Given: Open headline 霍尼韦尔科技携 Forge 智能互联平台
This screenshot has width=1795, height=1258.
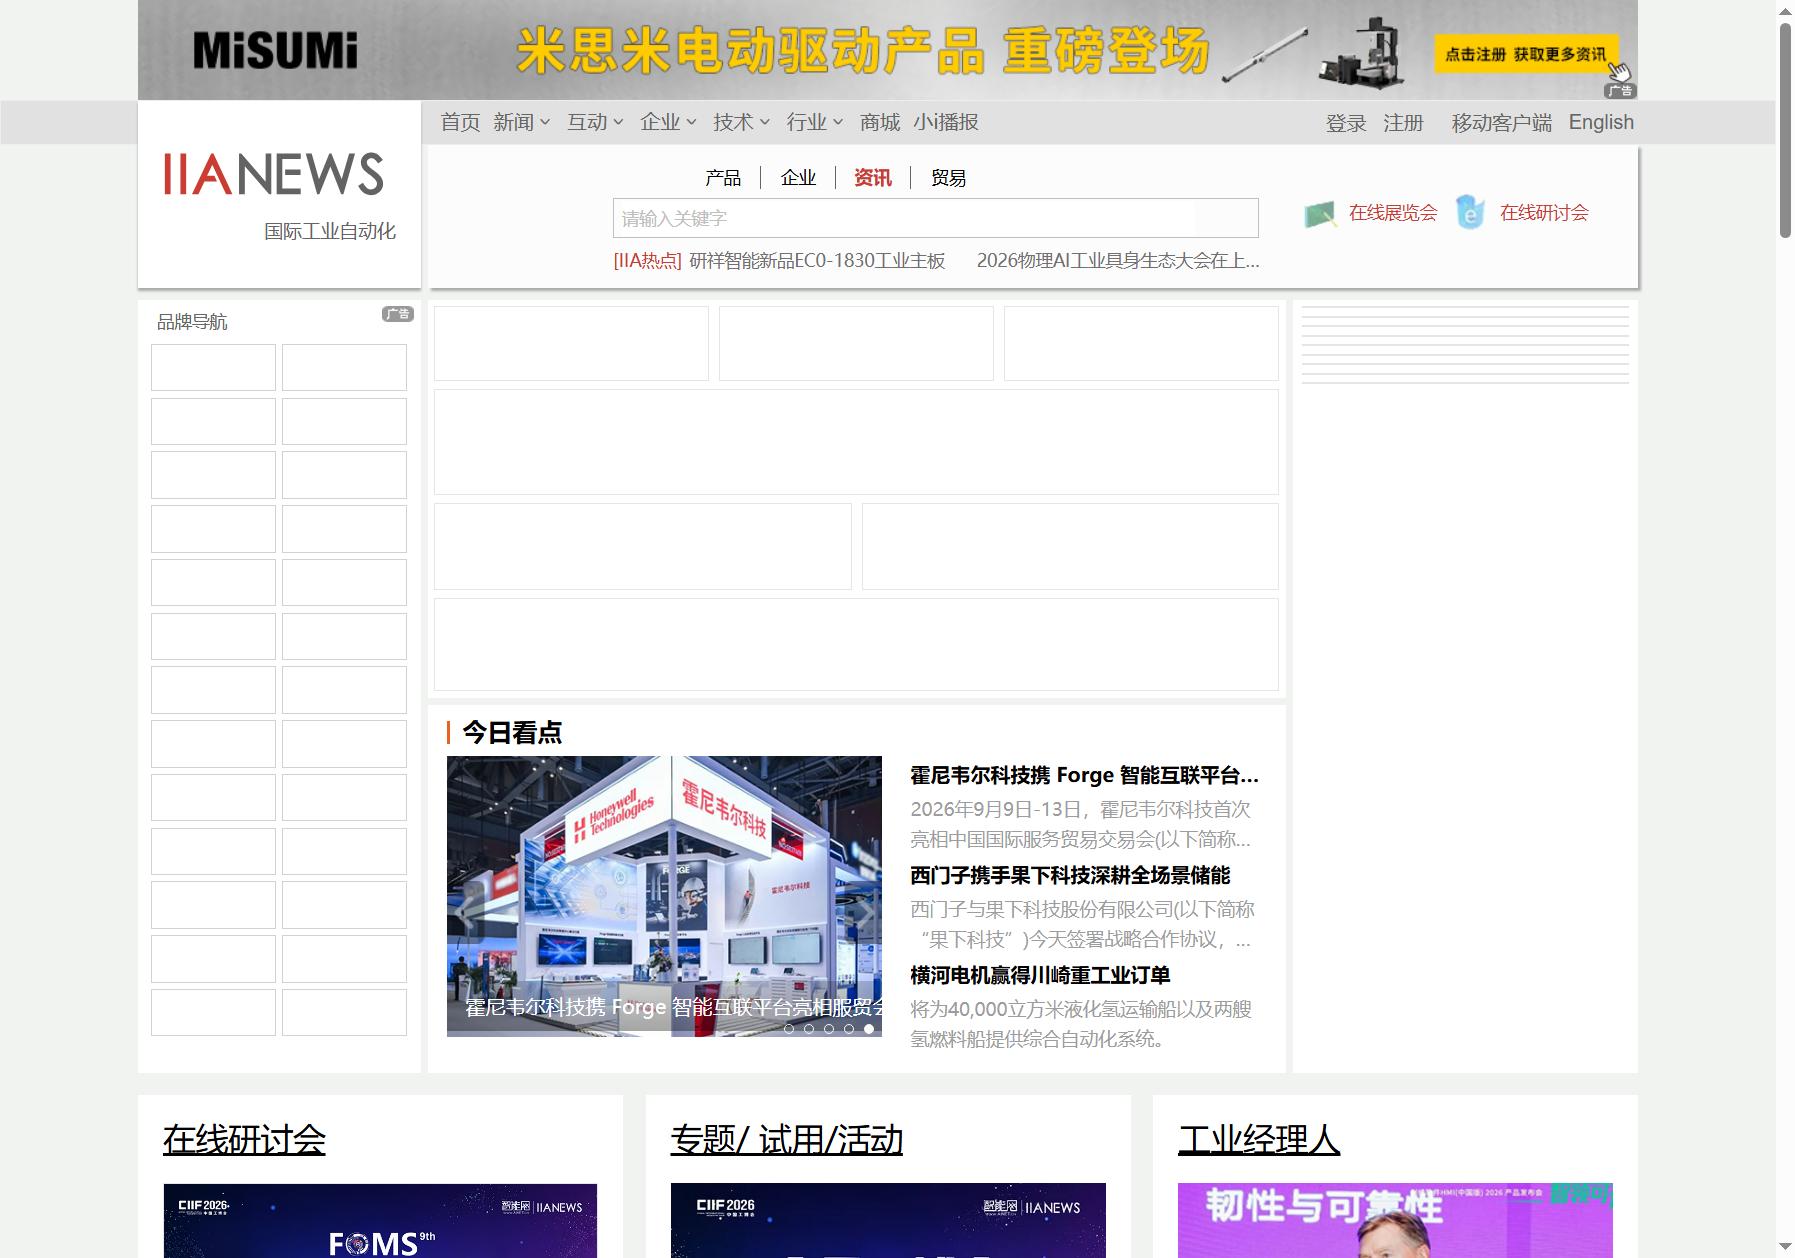Looking at the screenshot, I should [1084, 775].
